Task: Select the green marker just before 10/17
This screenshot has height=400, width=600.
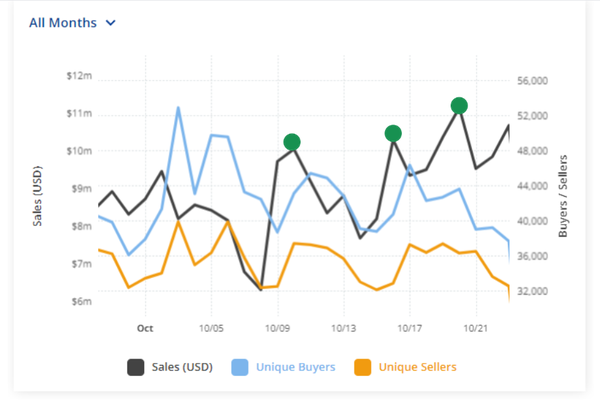Action: coord(393,133)
